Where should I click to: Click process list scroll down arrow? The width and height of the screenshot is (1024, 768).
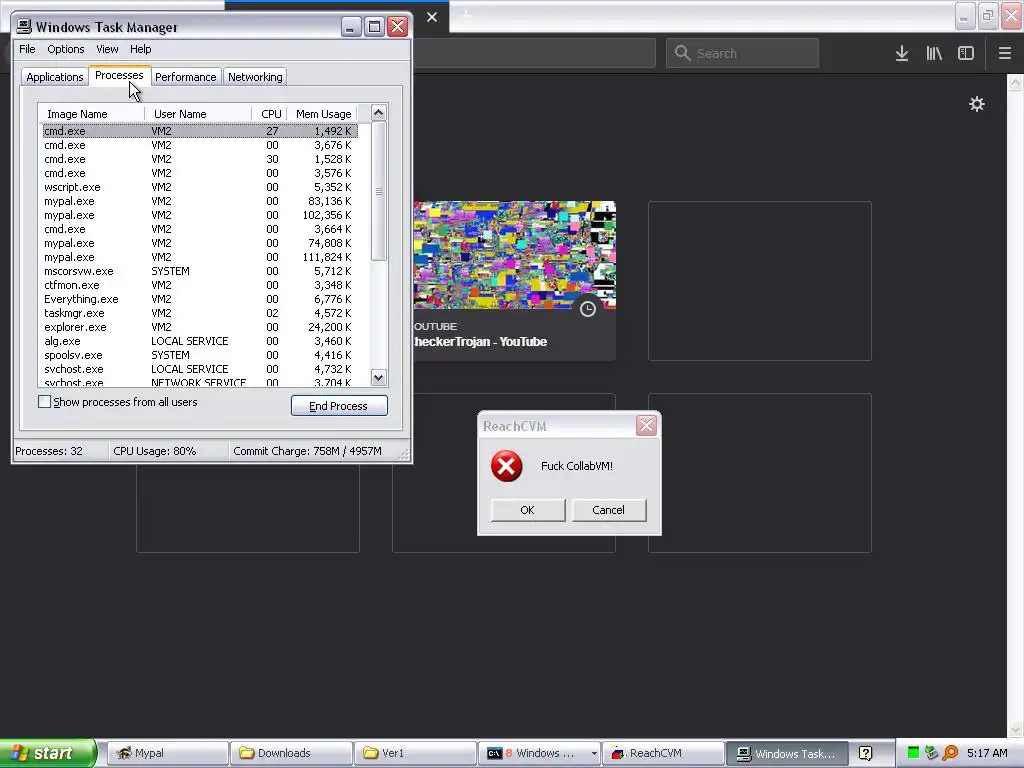(x=378, y=377)
